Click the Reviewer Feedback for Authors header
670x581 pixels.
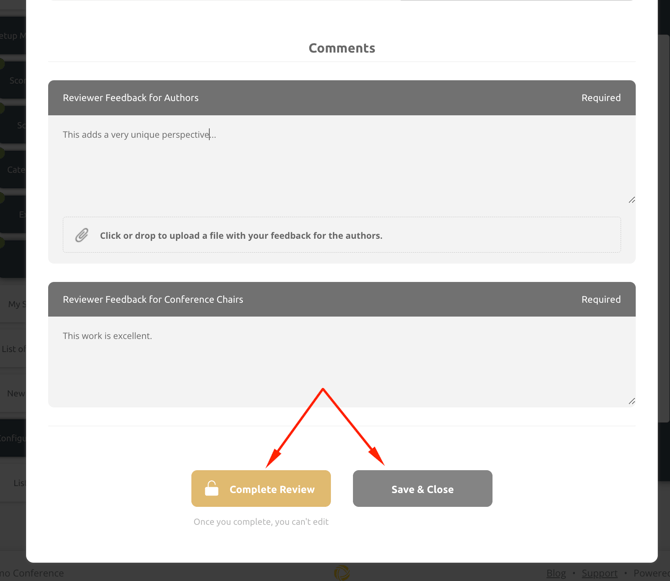coord(131,98)
